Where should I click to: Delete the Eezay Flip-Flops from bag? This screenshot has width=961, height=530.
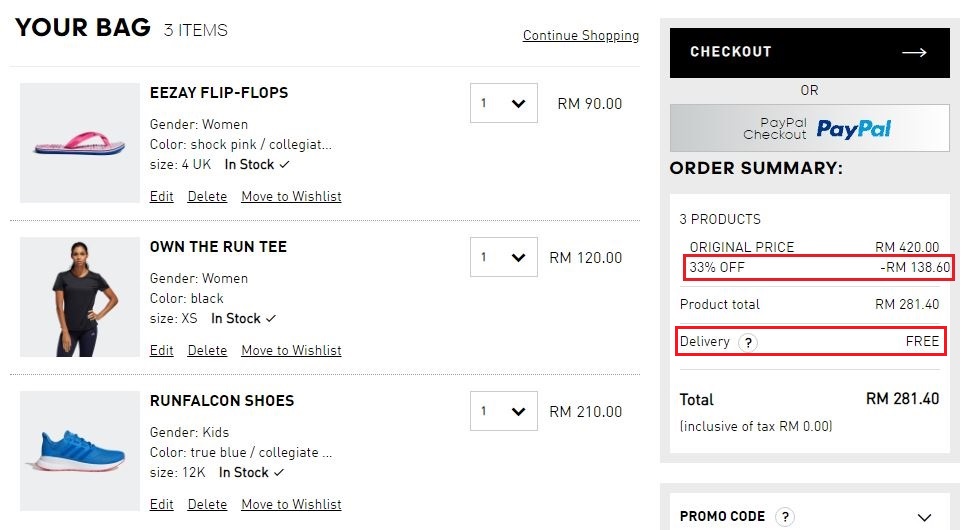(x=207, y=196)
